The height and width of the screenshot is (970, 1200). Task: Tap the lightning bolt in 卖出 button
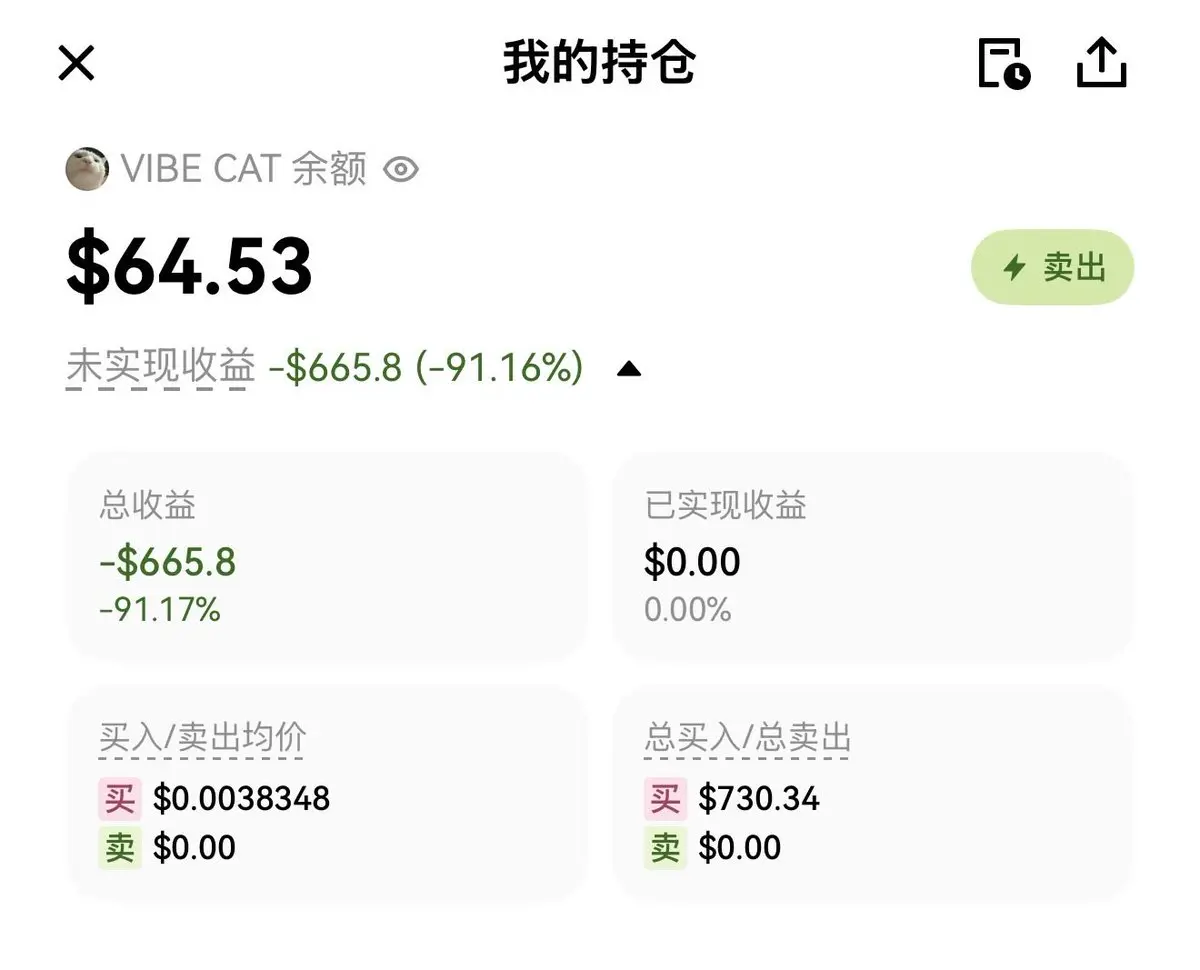click(1015, 267)
